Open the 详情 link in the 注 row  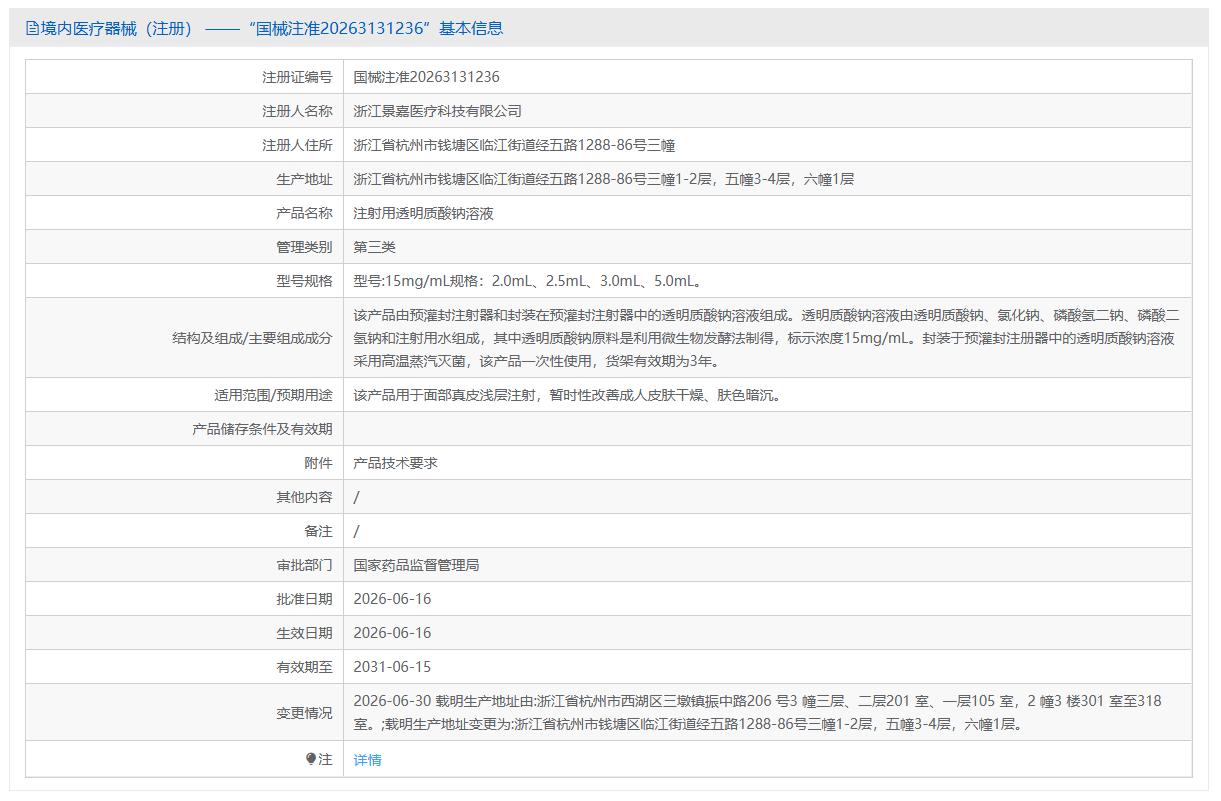(x=367, y=760)
